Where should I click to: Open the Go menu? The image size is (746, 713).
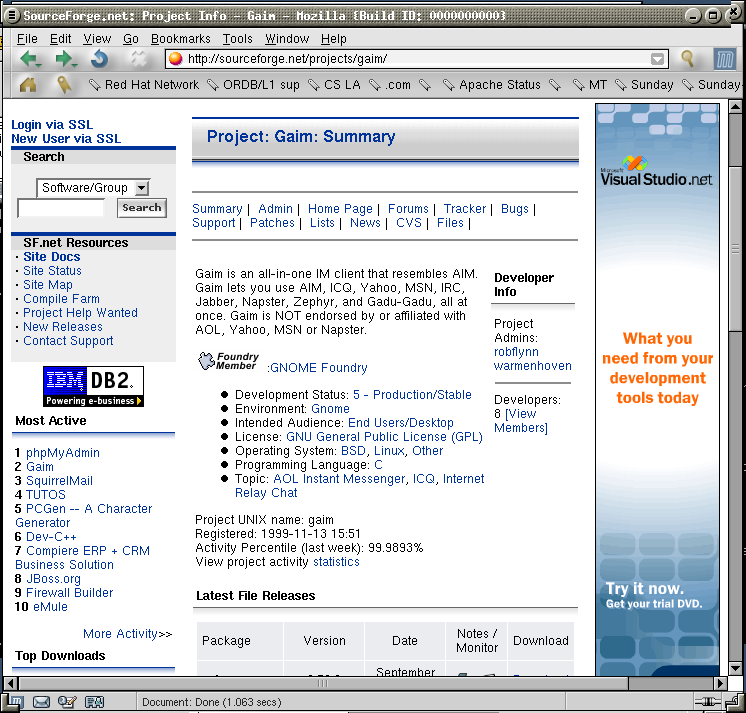click(x=130, y=39)
